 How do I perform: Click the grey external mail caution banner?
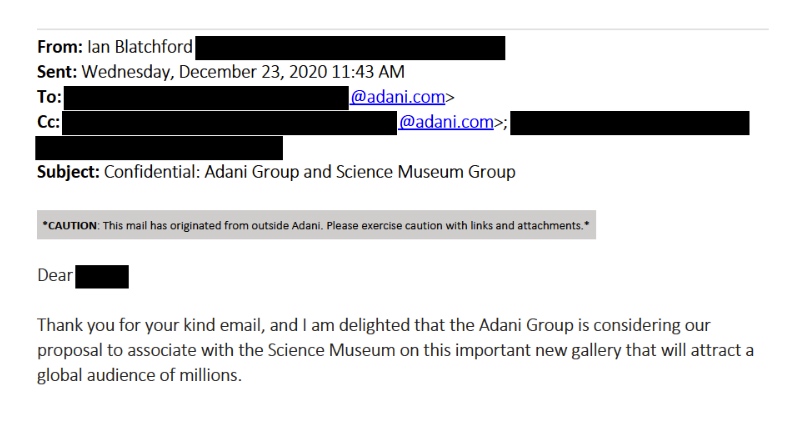click(316, 225)
